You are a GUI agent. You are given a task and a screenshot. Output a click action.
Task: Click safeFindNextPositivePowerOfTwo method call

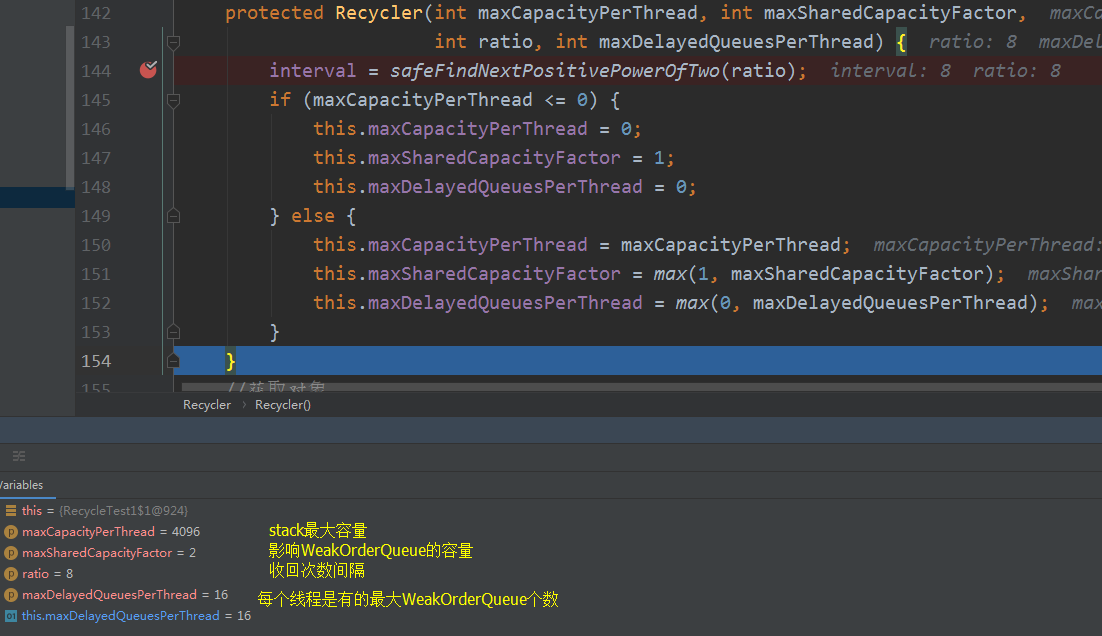555,71
